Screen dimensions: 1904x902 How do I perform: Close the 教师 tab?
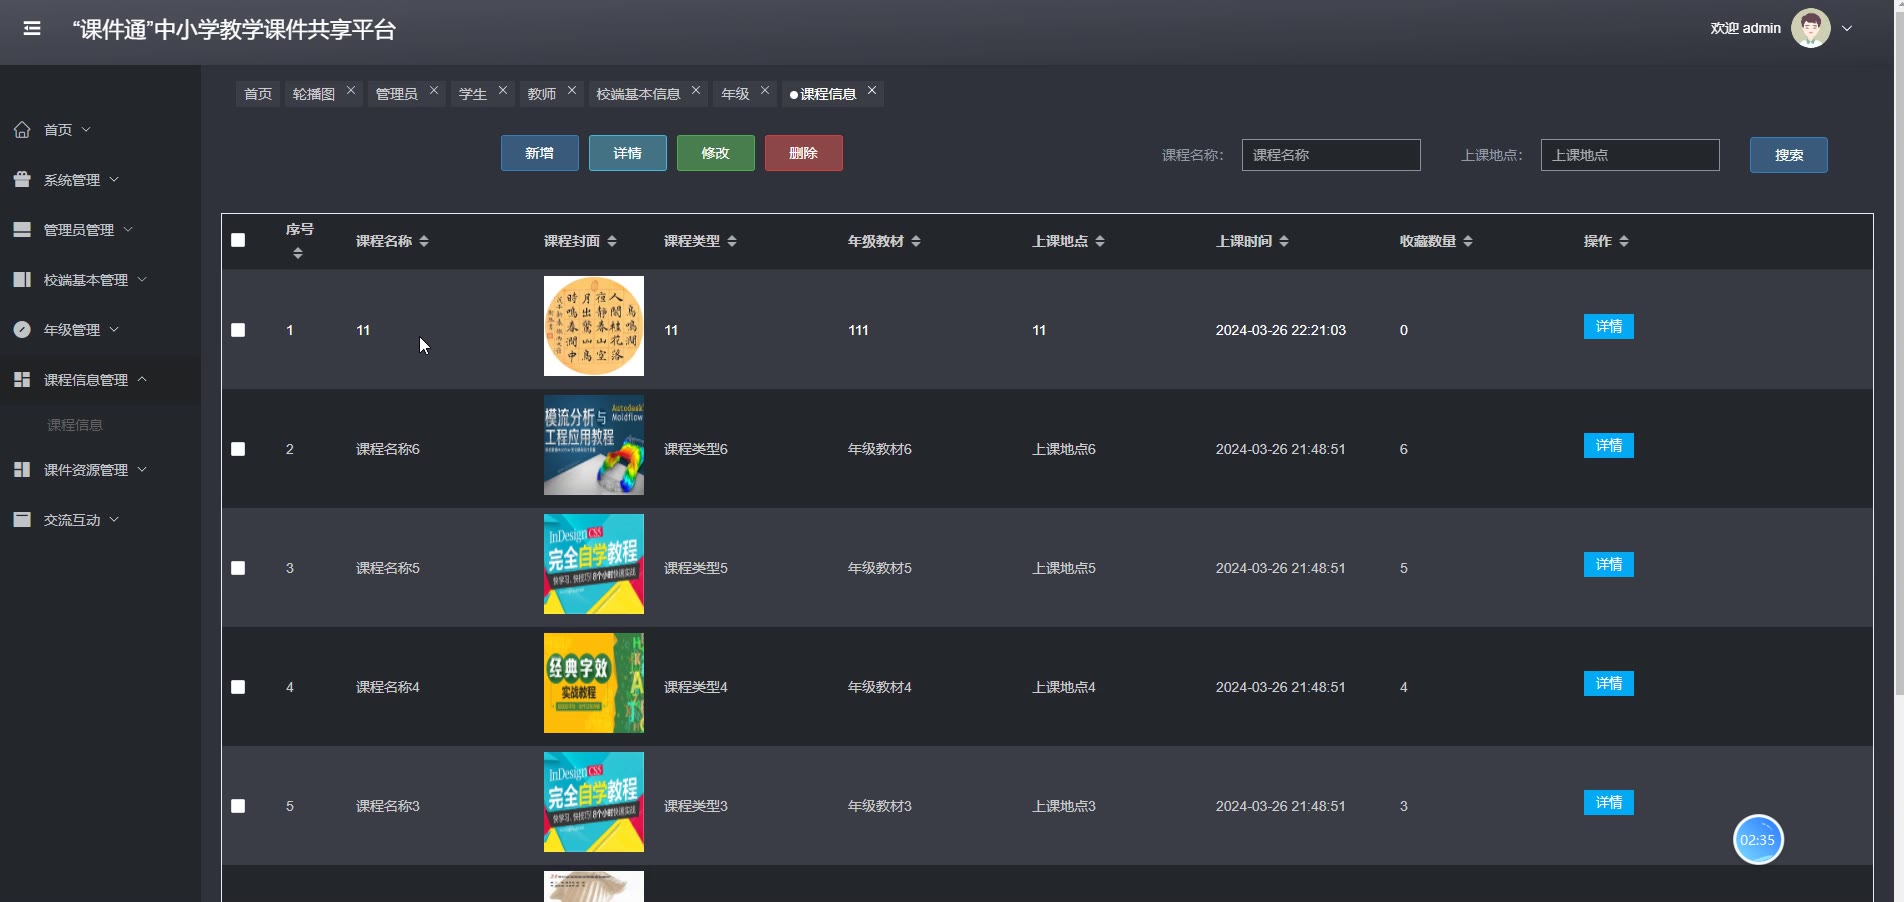point(572,90)
